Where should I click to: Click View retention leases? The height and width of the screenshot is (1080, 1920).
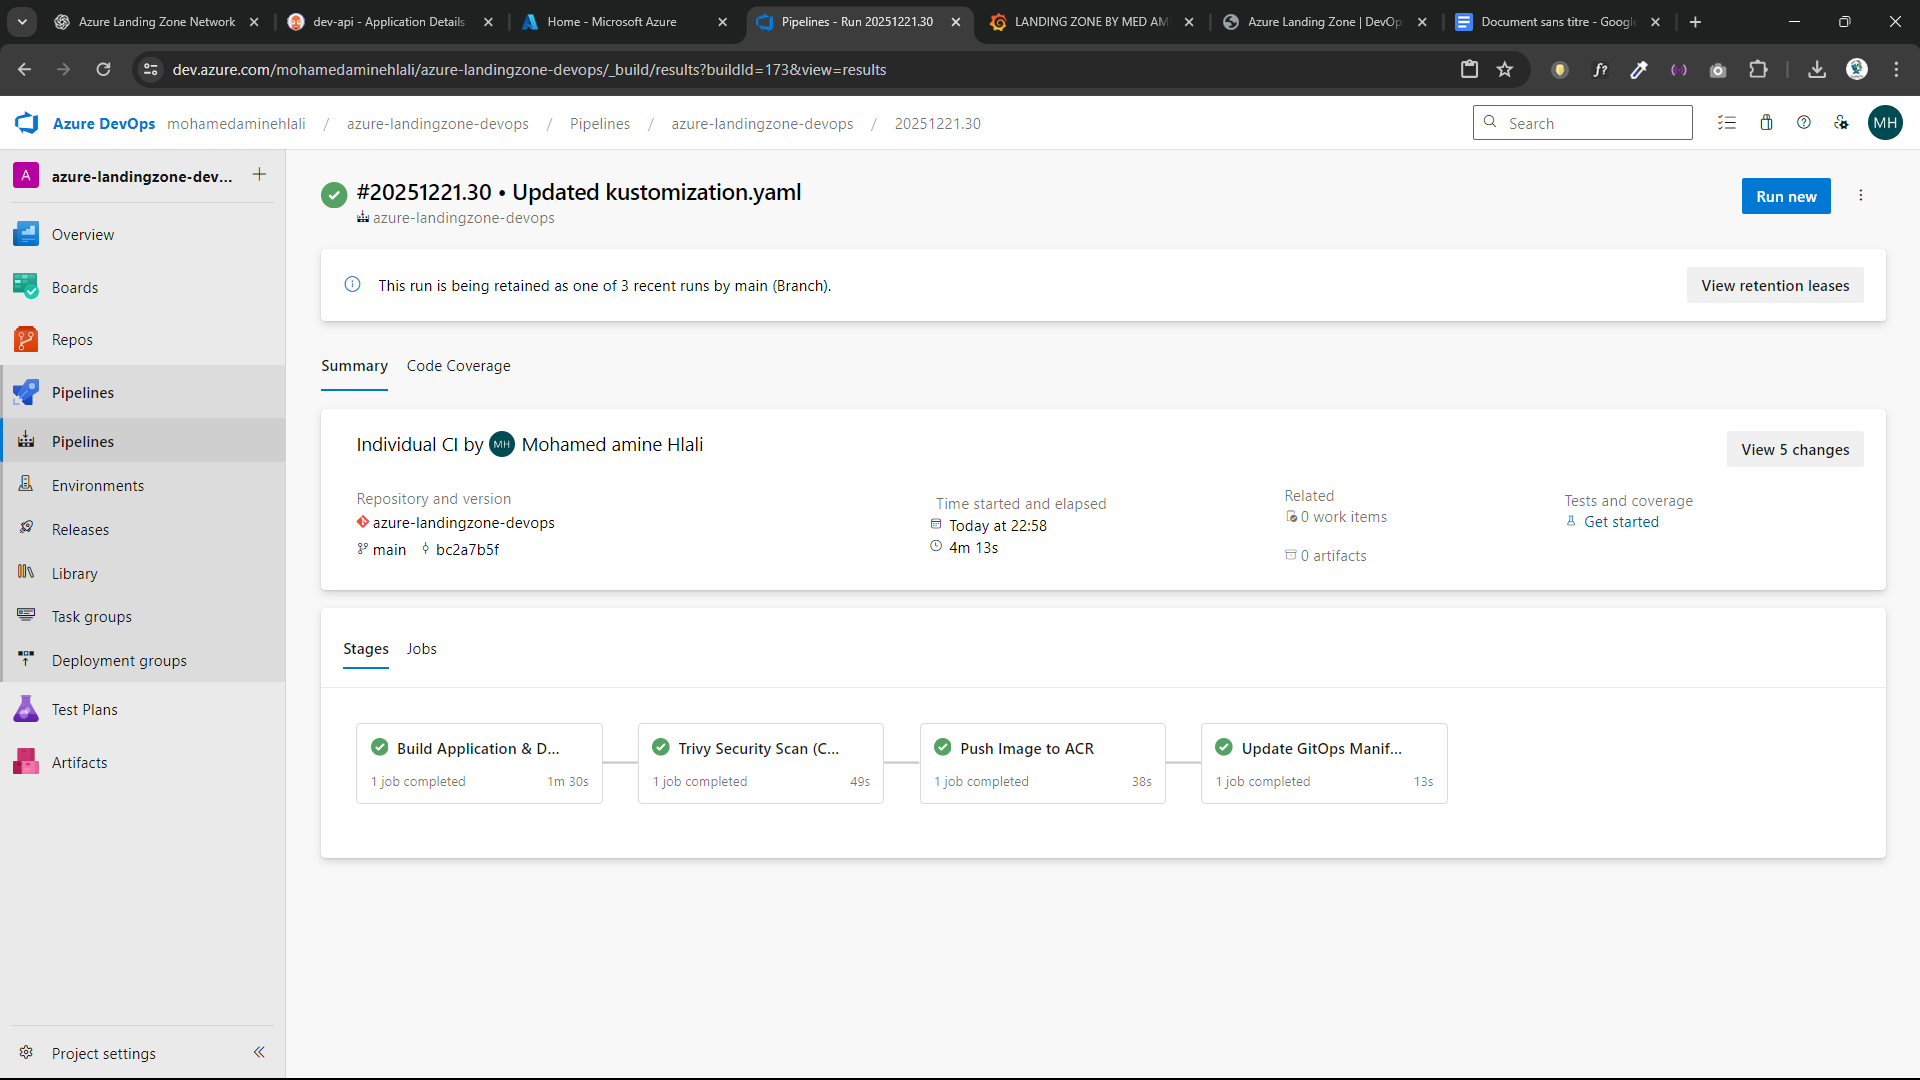[x=1775, y=285]
